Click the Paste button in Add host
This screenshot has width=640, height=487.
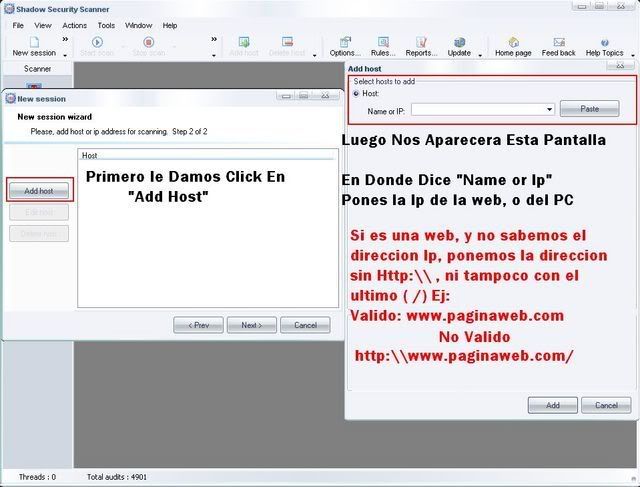pos(590,109)
